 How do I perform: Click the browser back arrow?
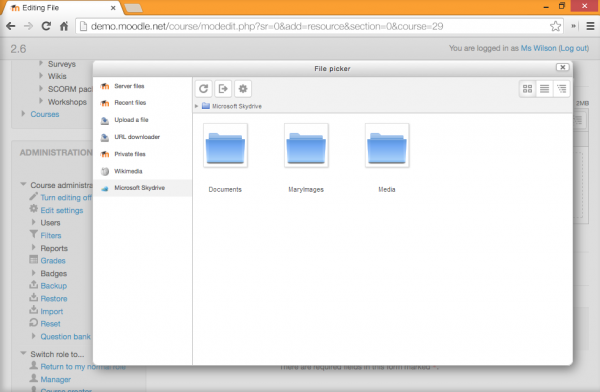coord(11,26)
